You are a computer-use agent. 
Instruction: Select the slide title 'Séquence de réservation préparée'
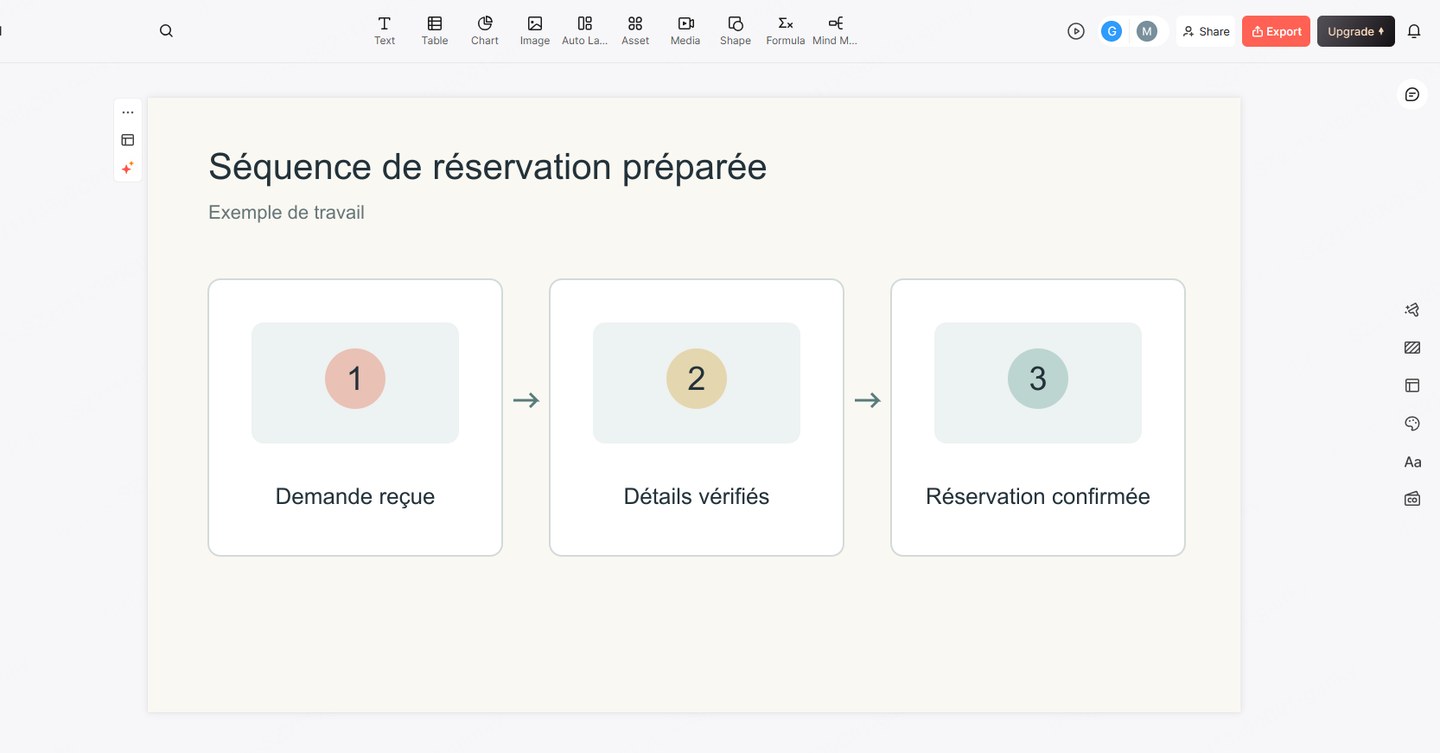[487, 167]
